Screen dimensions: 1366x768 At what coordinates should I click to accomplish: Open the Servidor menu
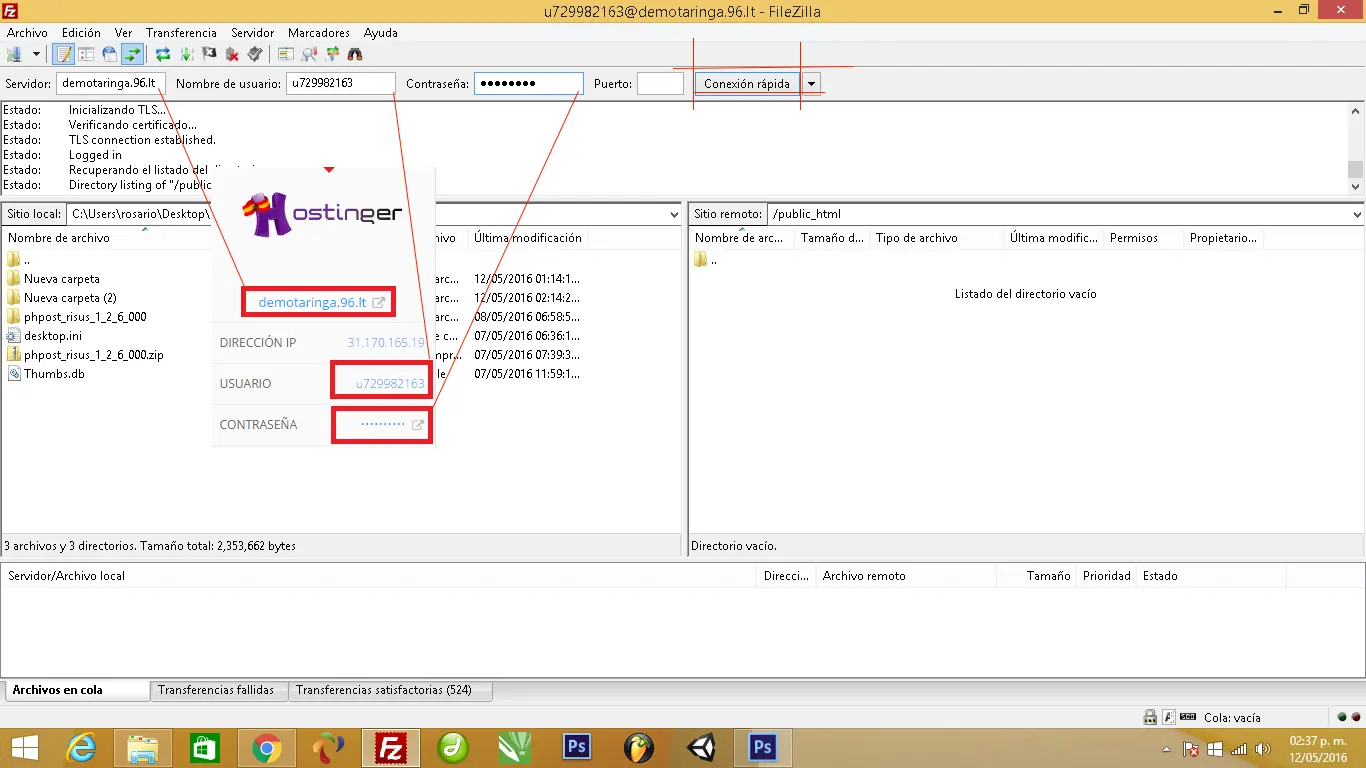pyautogui.click(x=252, y=33)
